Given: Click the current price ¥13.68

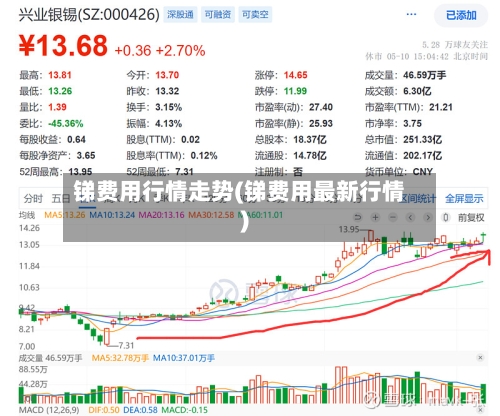Looking at the screenshot, I should point(63,46).
